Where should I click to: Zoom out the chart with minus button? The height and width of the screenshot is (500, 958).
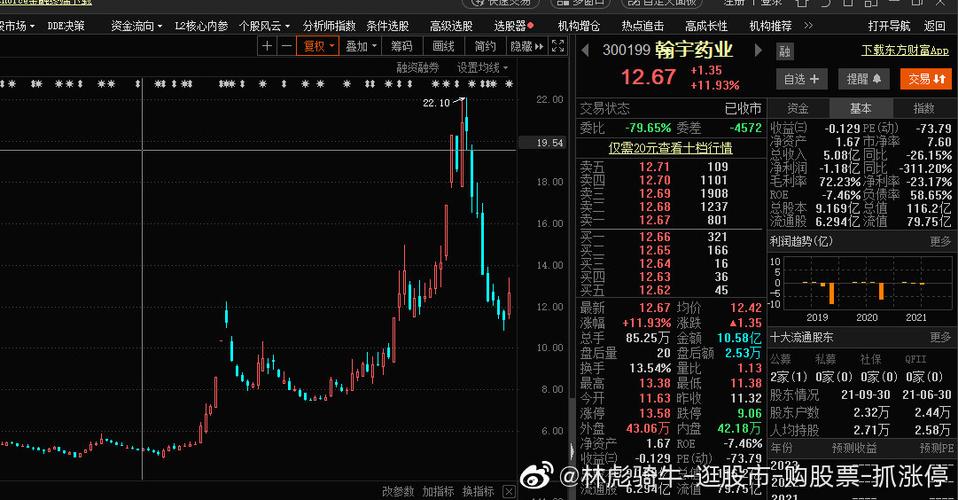tap(286, 46)
